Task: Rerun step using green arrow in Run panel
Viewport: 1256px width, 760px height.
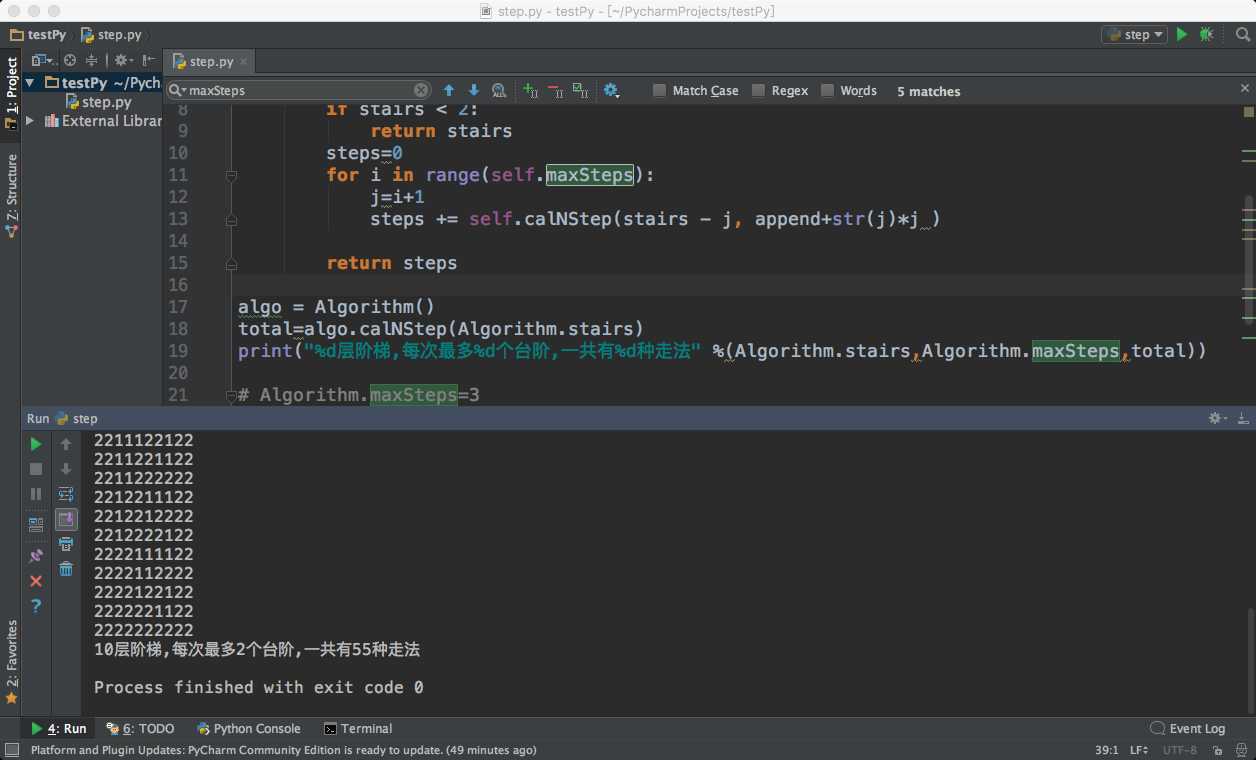Action: (x=36, y=444)
